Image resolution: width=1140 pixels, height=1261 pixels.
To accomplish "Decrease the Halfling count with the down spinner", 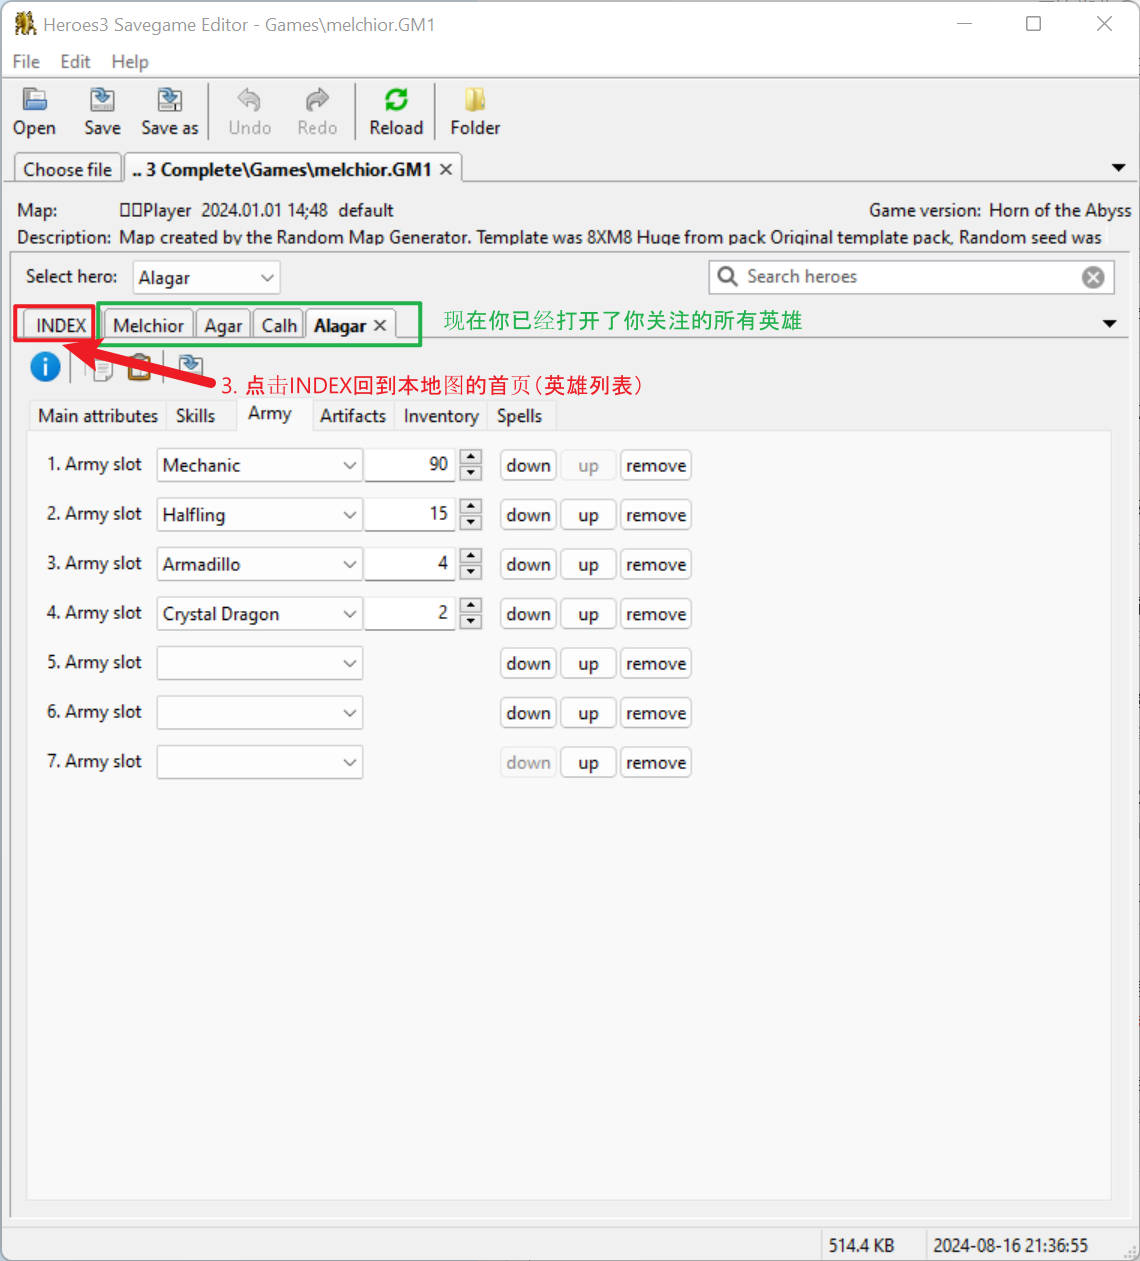I will tap(471, 523).
